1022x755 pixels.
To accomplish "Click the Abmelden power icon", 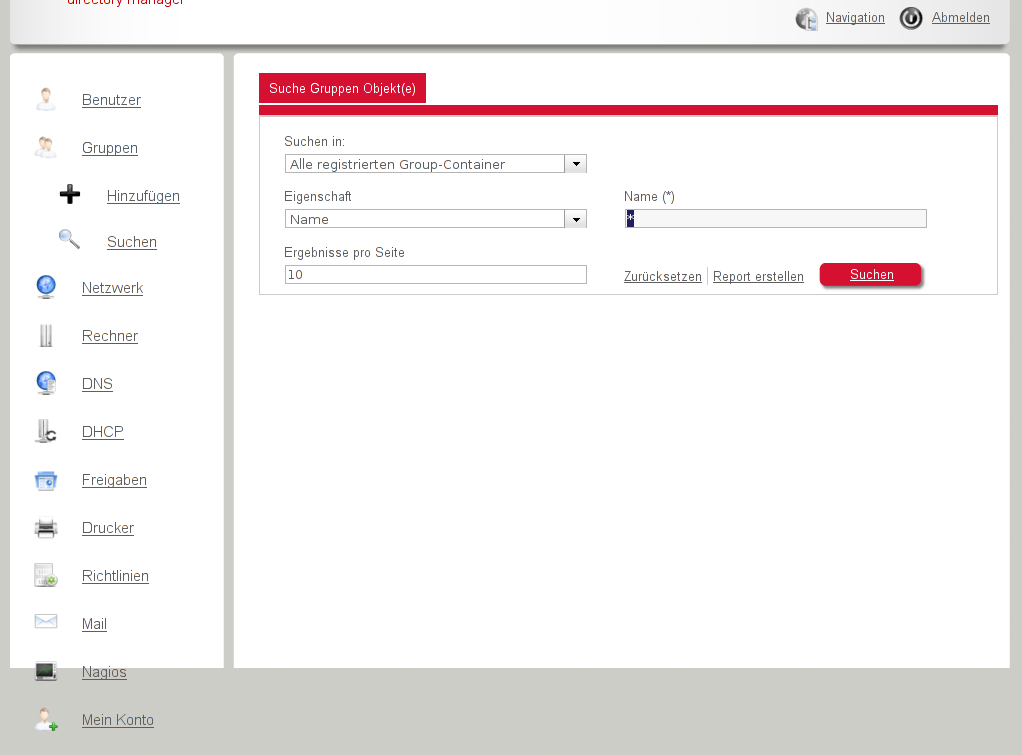I will pyautogui.click(x=910, y=18).
